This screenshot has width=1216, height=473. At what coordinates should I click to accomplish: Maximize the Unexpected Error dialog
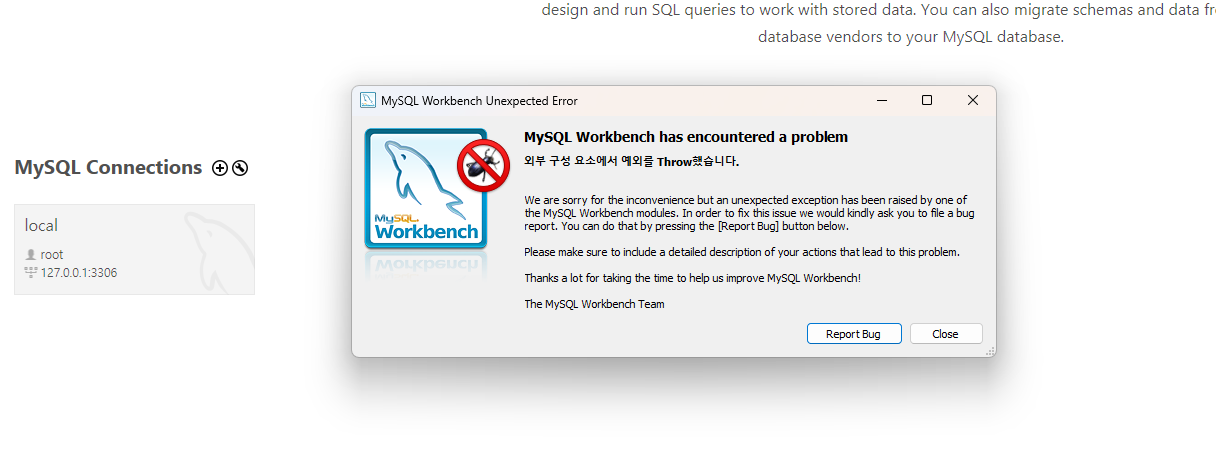click(x=927, y=100)
